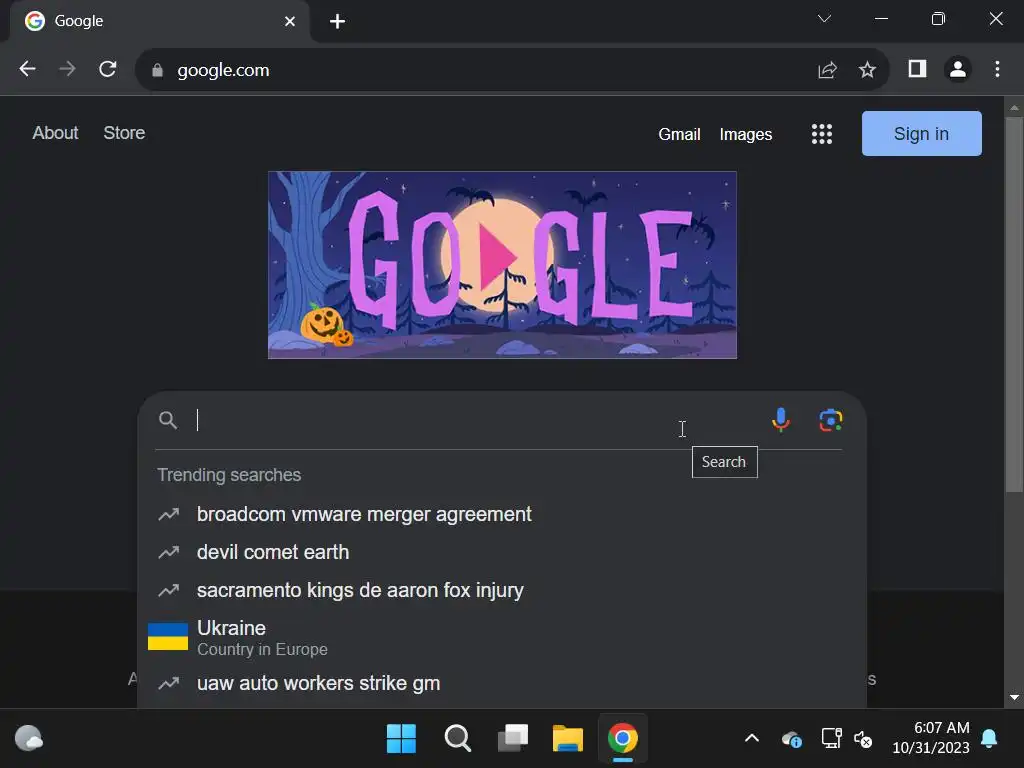
Task: Click the Ukraine flag thumbnail
Action: pyautogui.click(x=168, y=637)
